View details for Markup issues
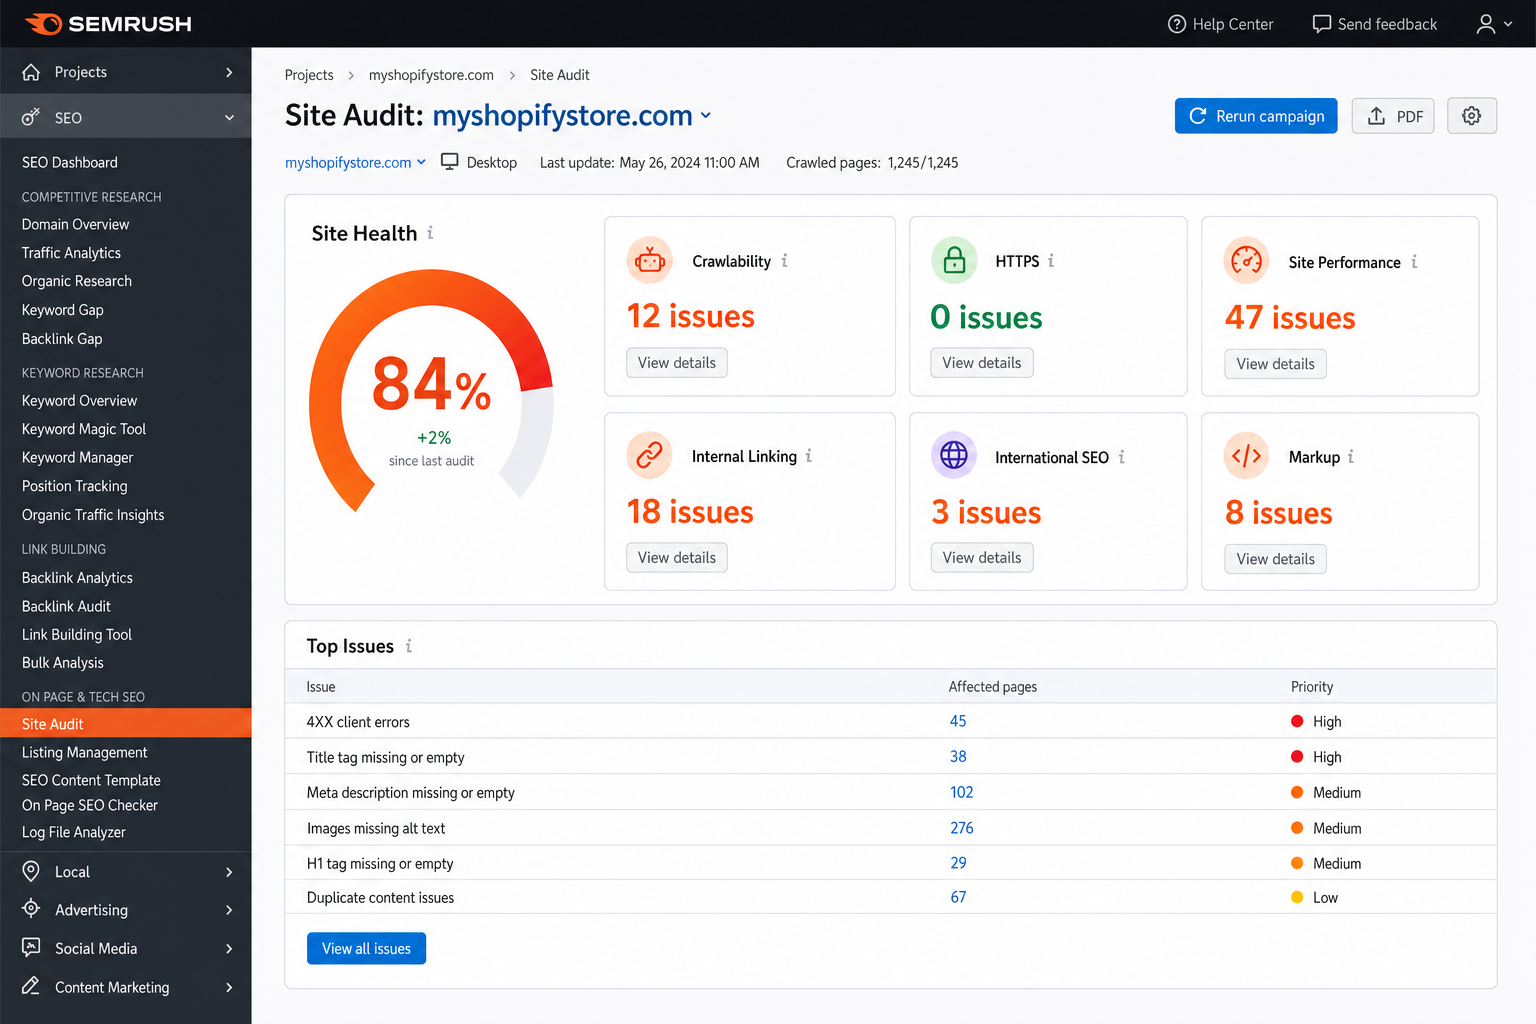This screenshot has width=1536, height=1024. coord(1276,559)
